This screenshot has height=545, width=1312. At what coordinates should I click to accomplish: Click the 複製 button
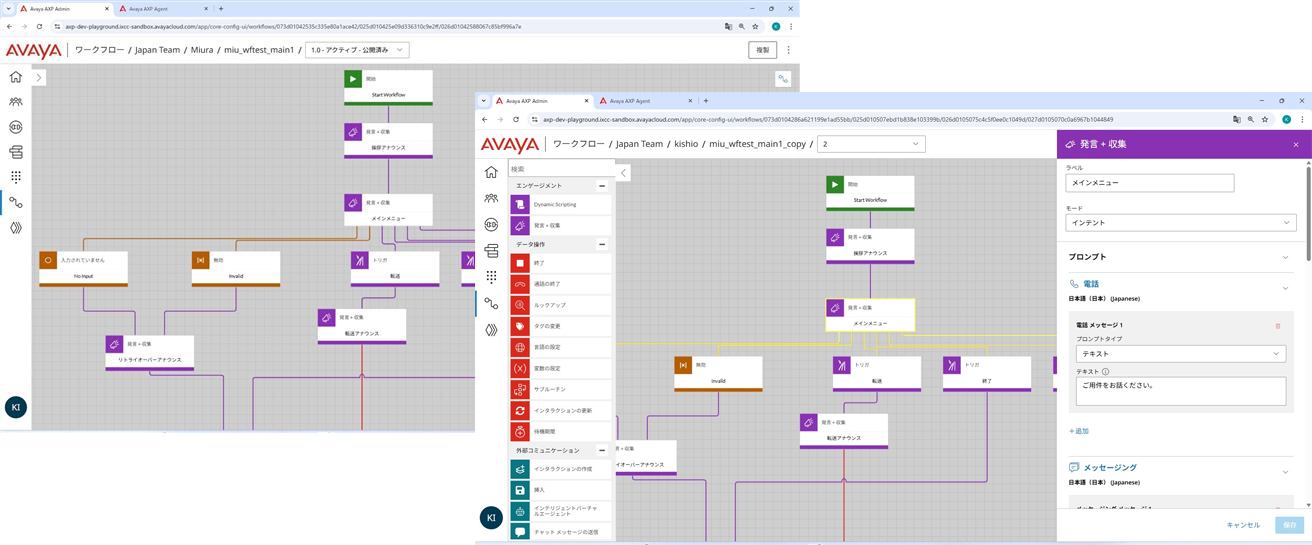point(762,50)
